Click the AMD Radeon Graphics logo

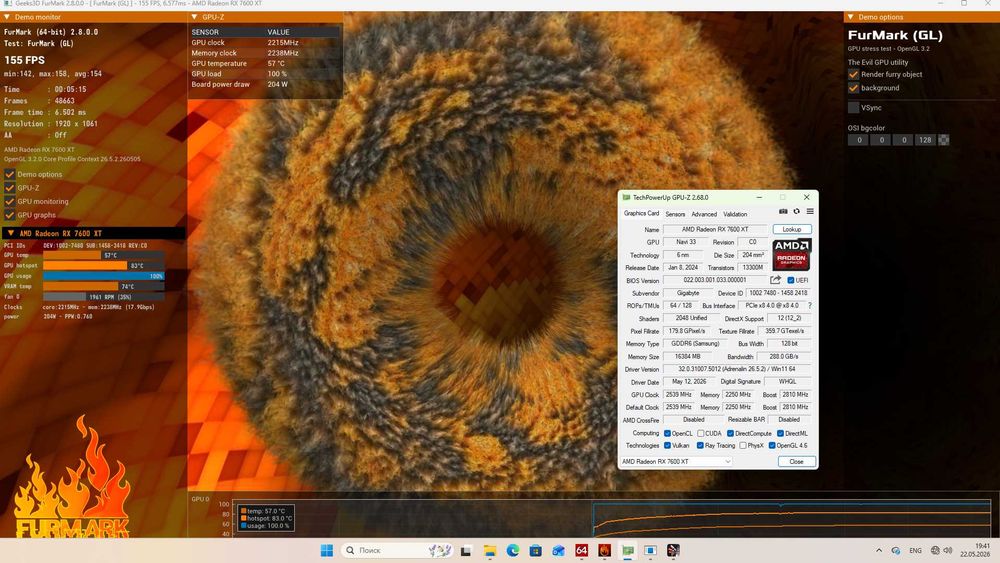(x=791, y=254)
